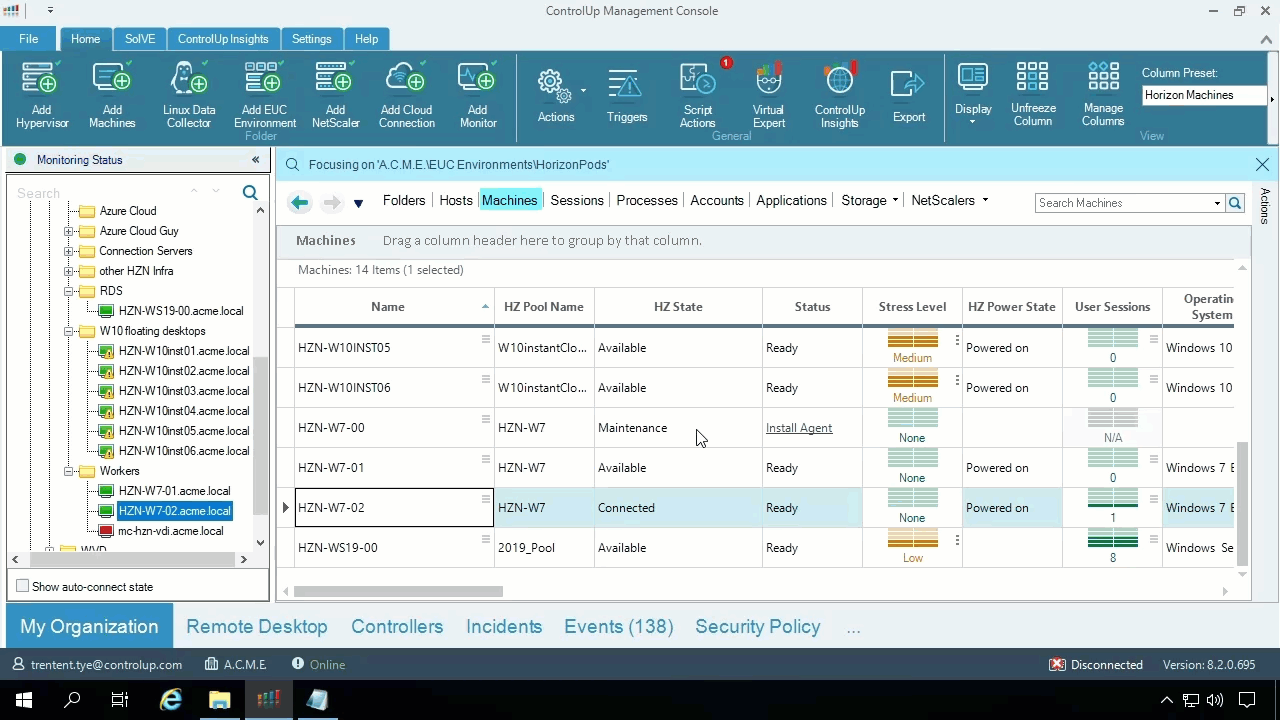Collapse the Workers folder

pos(68,471)
